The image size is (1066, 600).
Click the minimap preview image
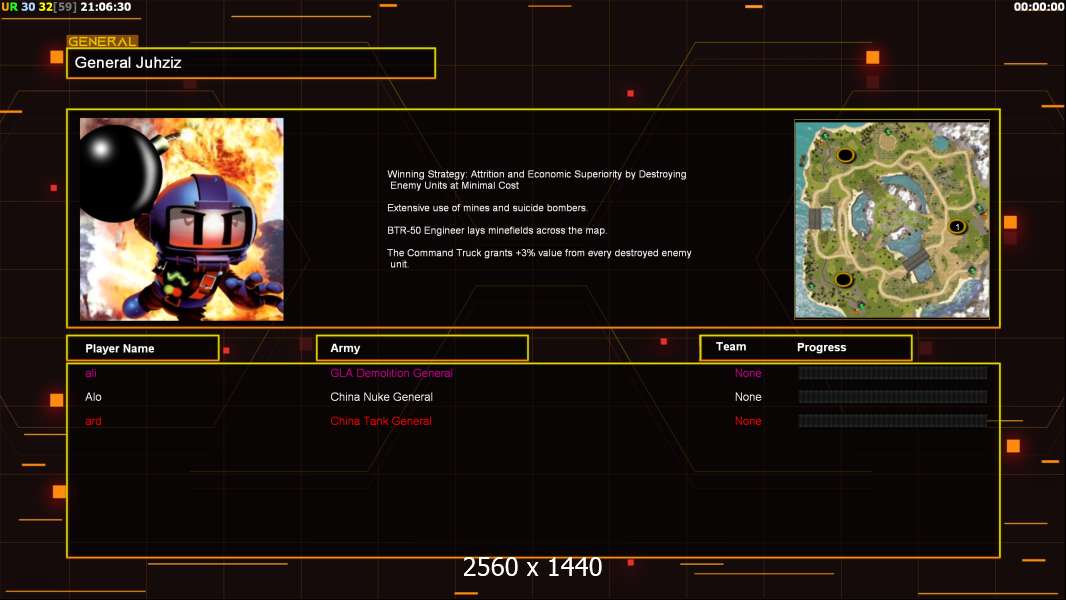tap(892, 219)
